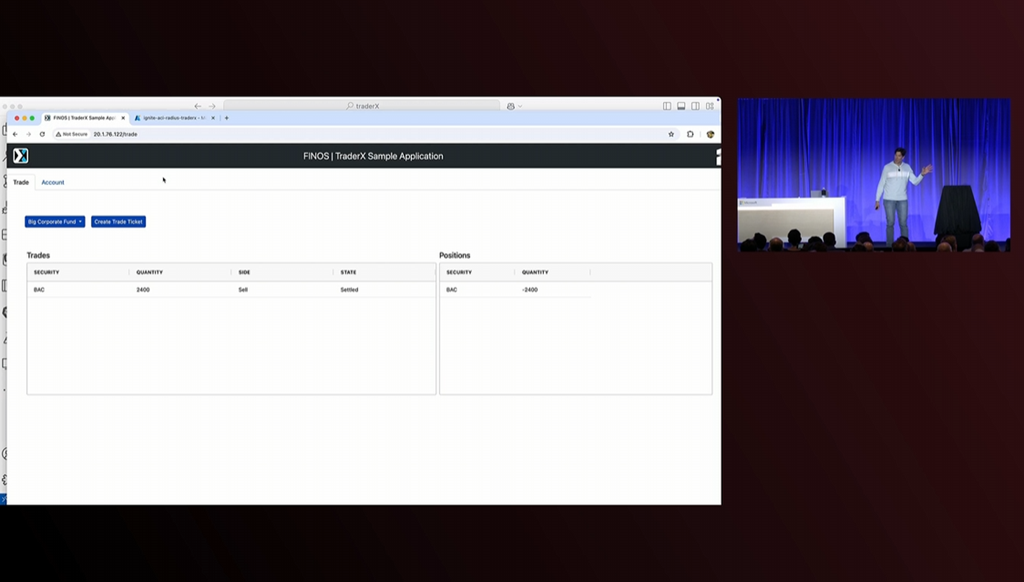Switch to the ignite-aci-radius-traderx browser tab

tap(170, 118)
